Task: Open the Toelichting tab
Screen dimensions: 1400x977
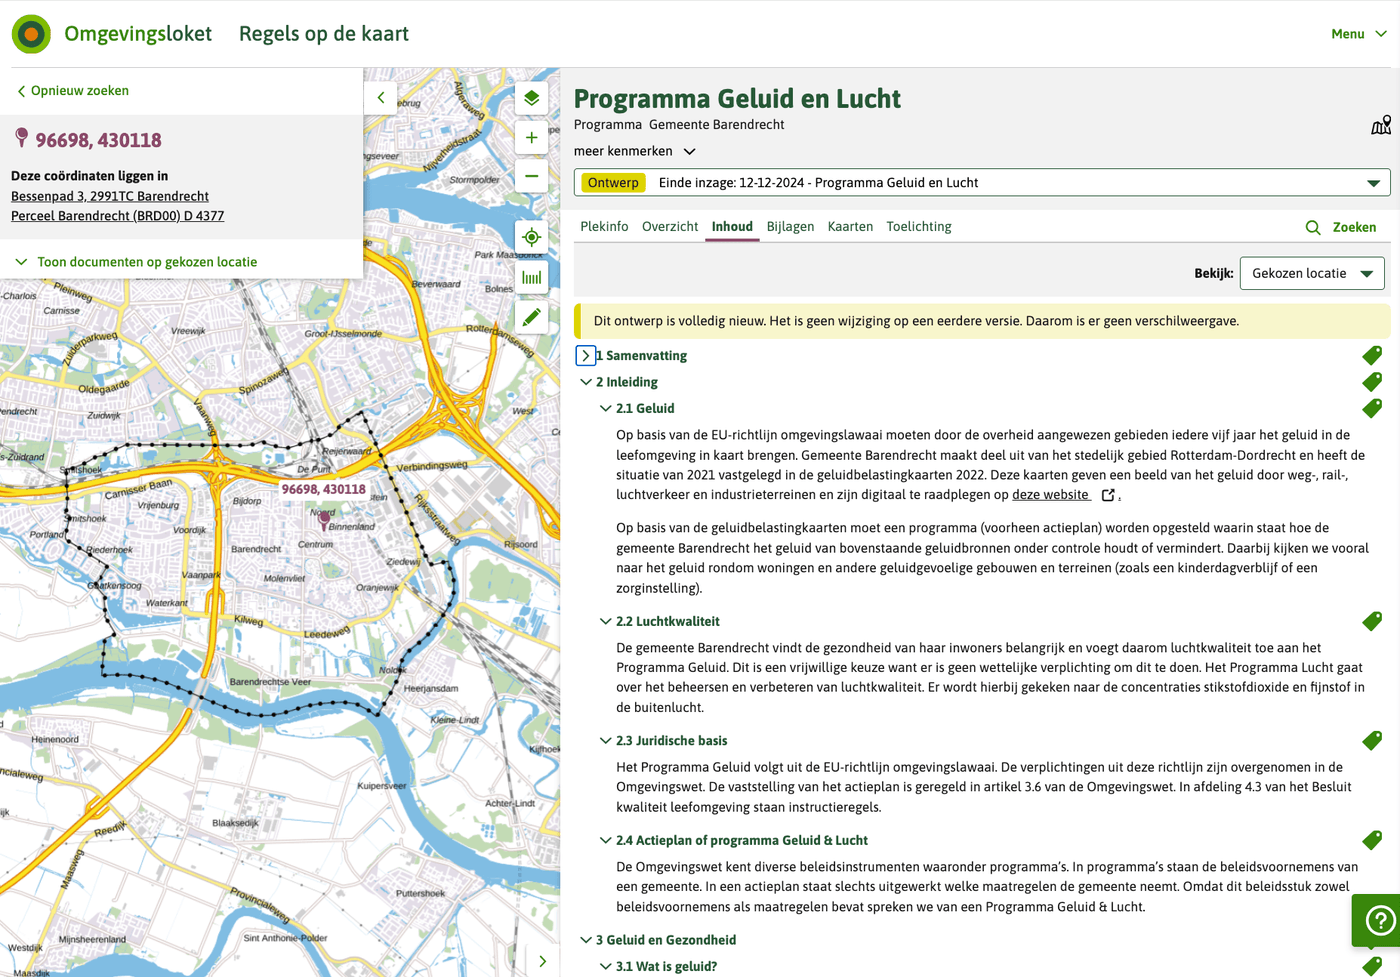Action: pos(919,227)
